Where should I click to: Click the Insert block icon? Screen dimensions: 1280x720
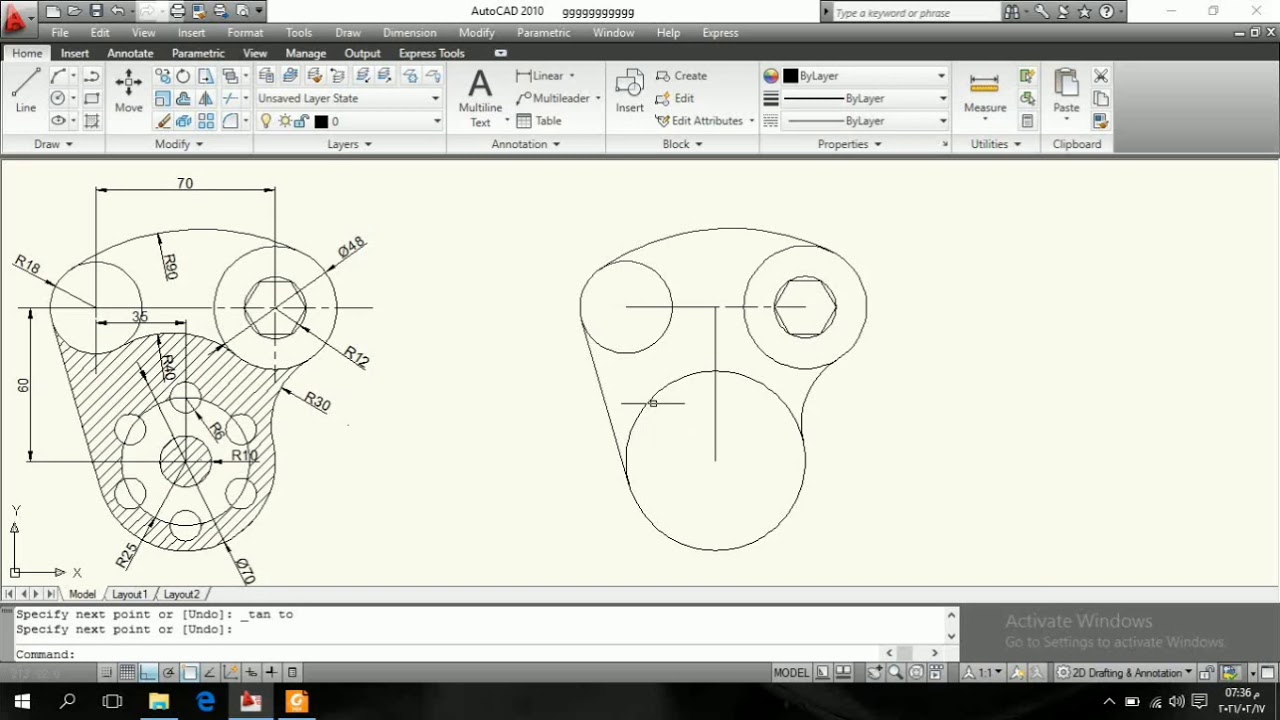[629, 90]
